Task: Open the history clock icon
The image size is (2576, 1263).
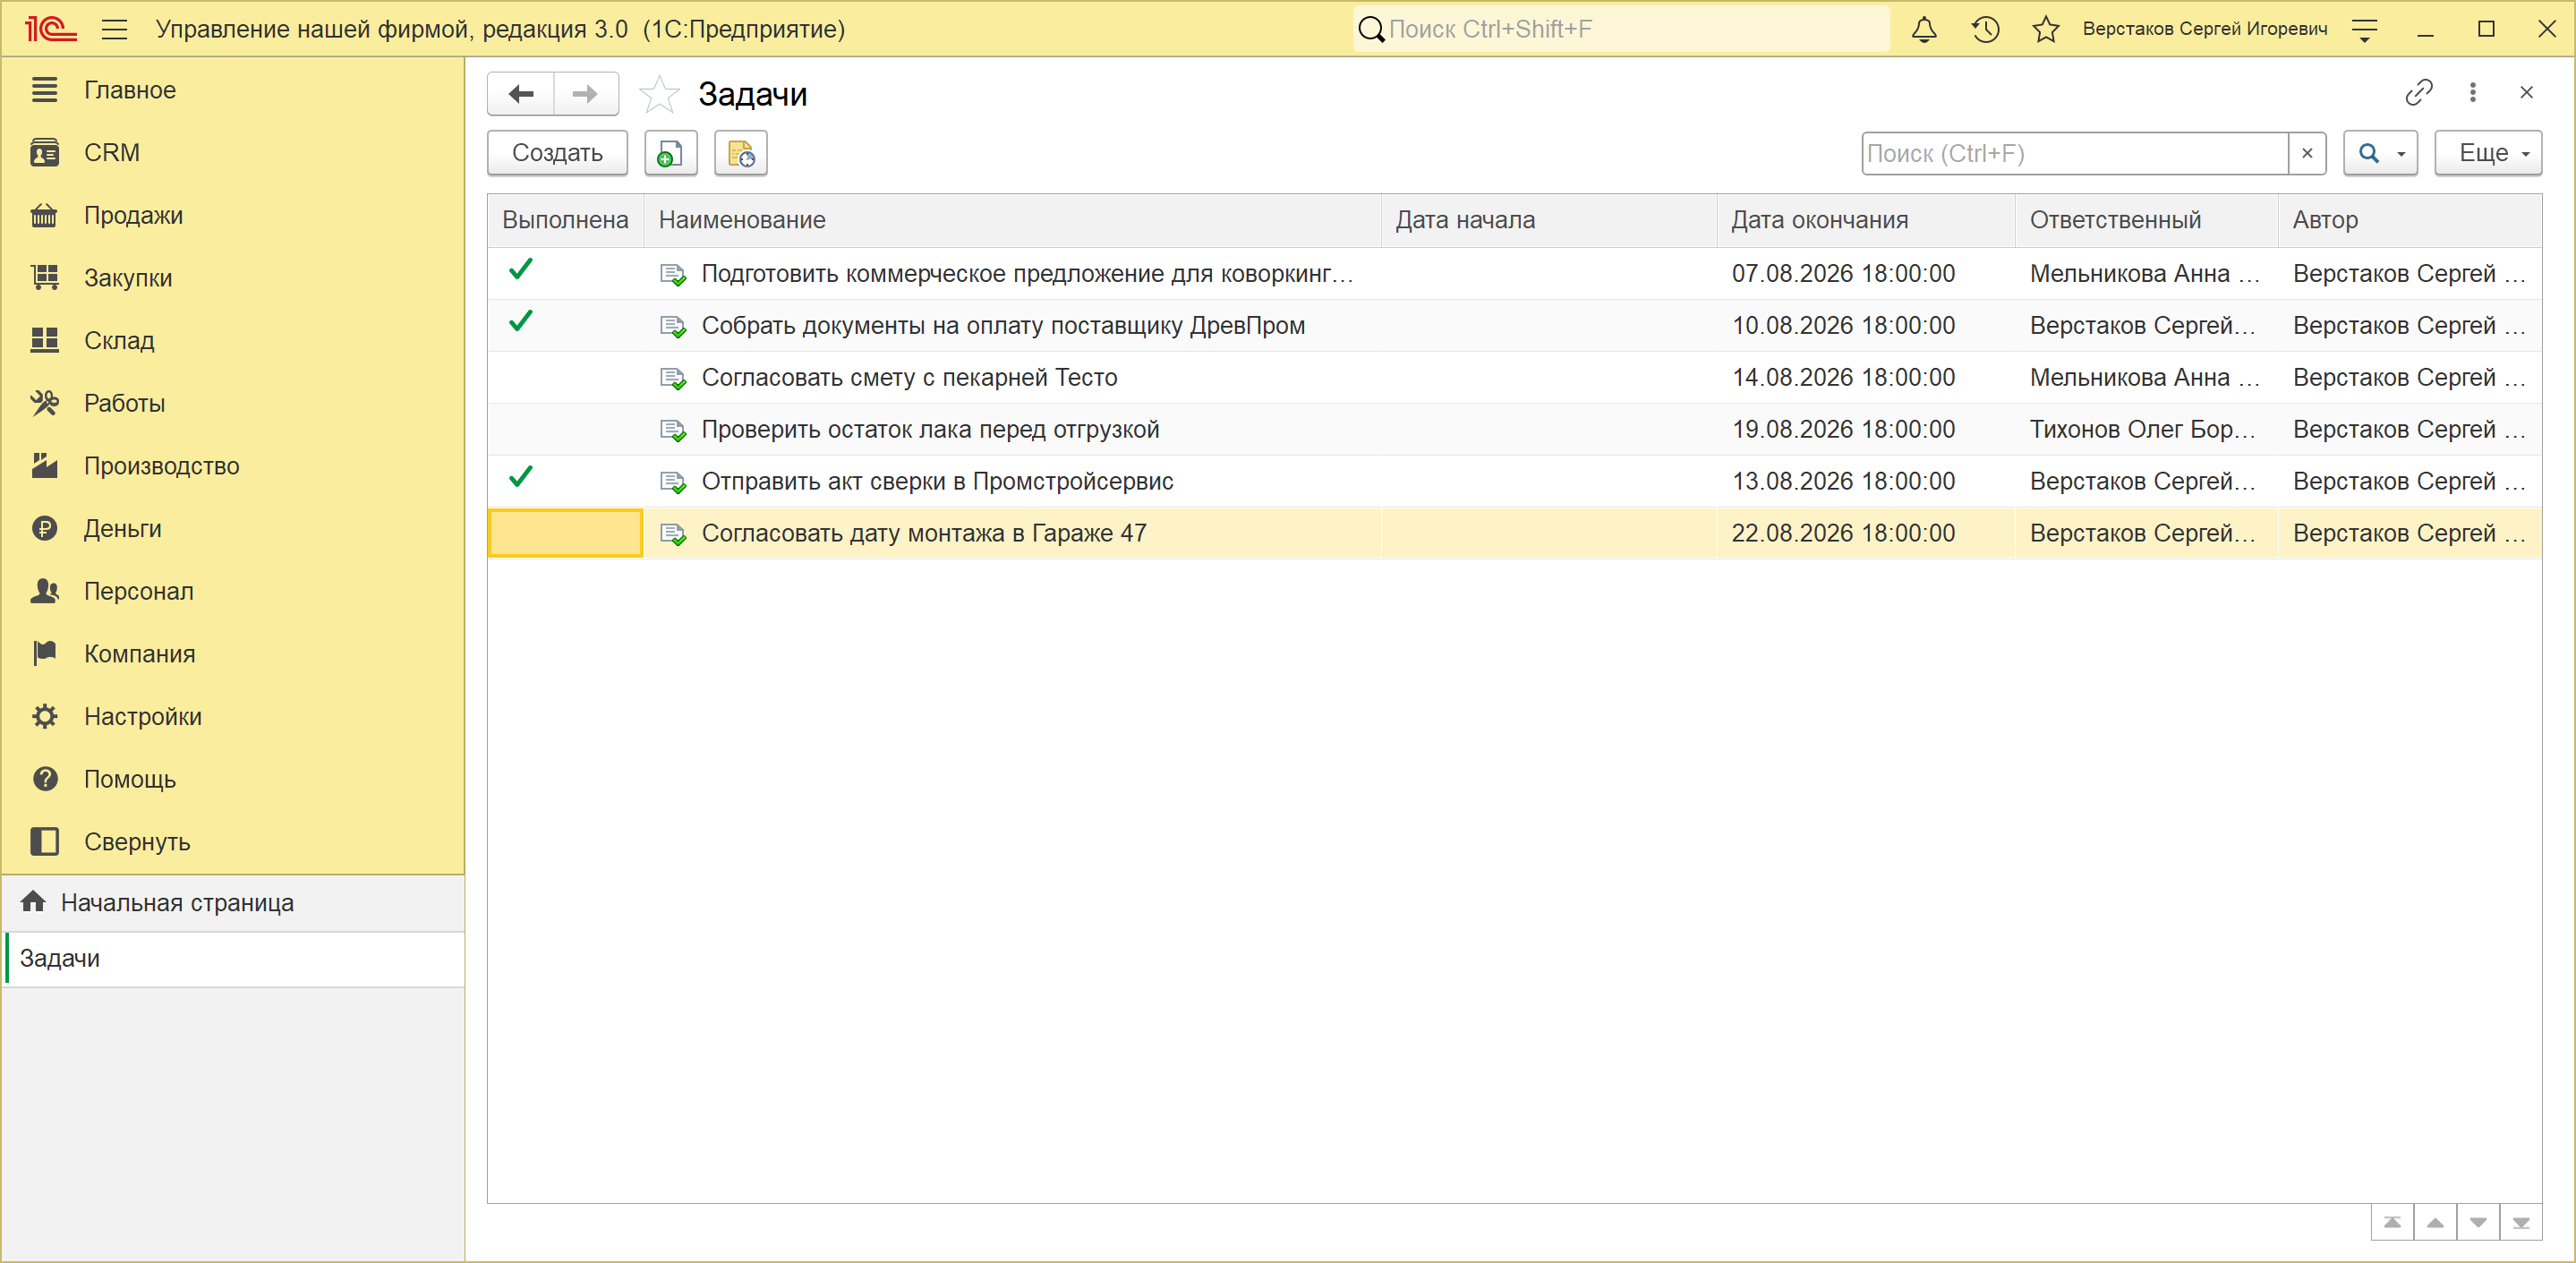Action: (1985, 29)
